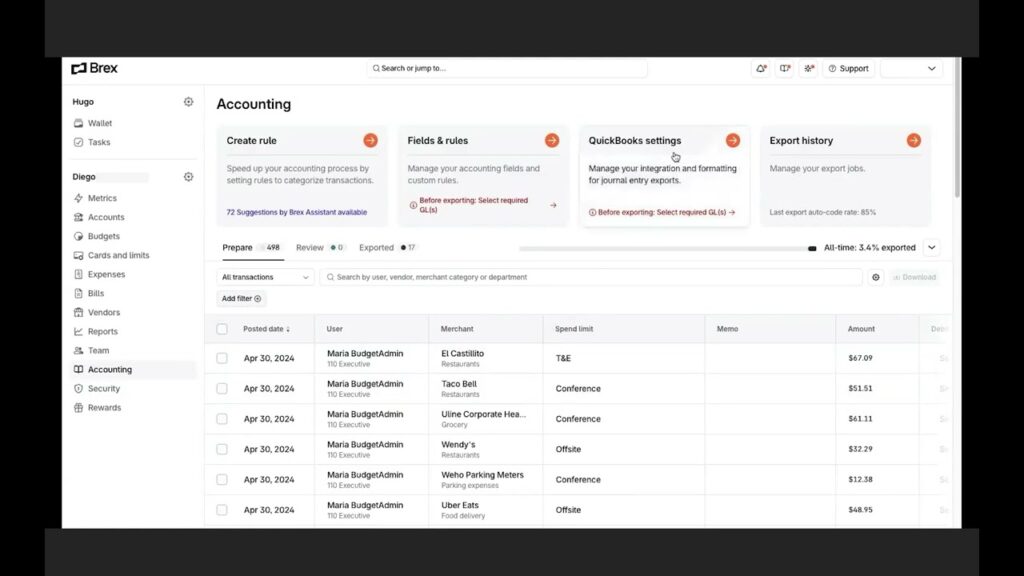Screen dimensions: 1024x576
Task: Click Export history arrow icon
Action: tap(914, 140)
